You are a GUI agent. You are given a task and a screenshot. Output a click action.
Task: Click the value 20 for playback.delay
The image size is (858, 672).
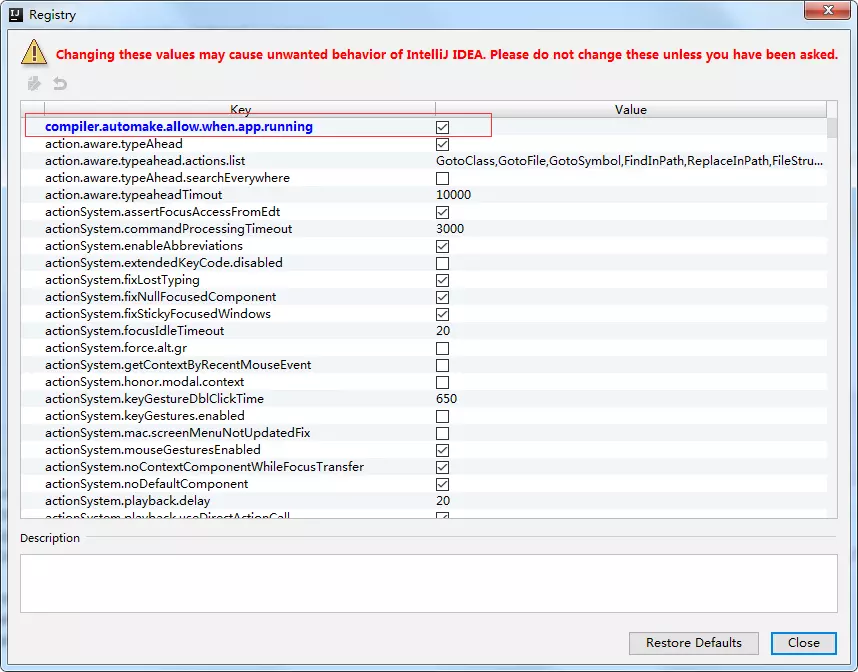[443, 501]
